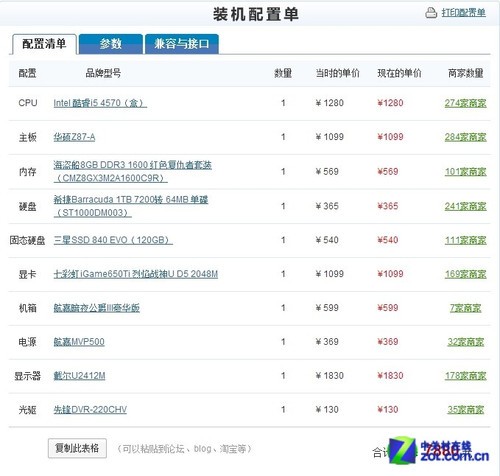Click the red ¥1280 current price for the CPU

pyautogui.click(x=390, y=103)
